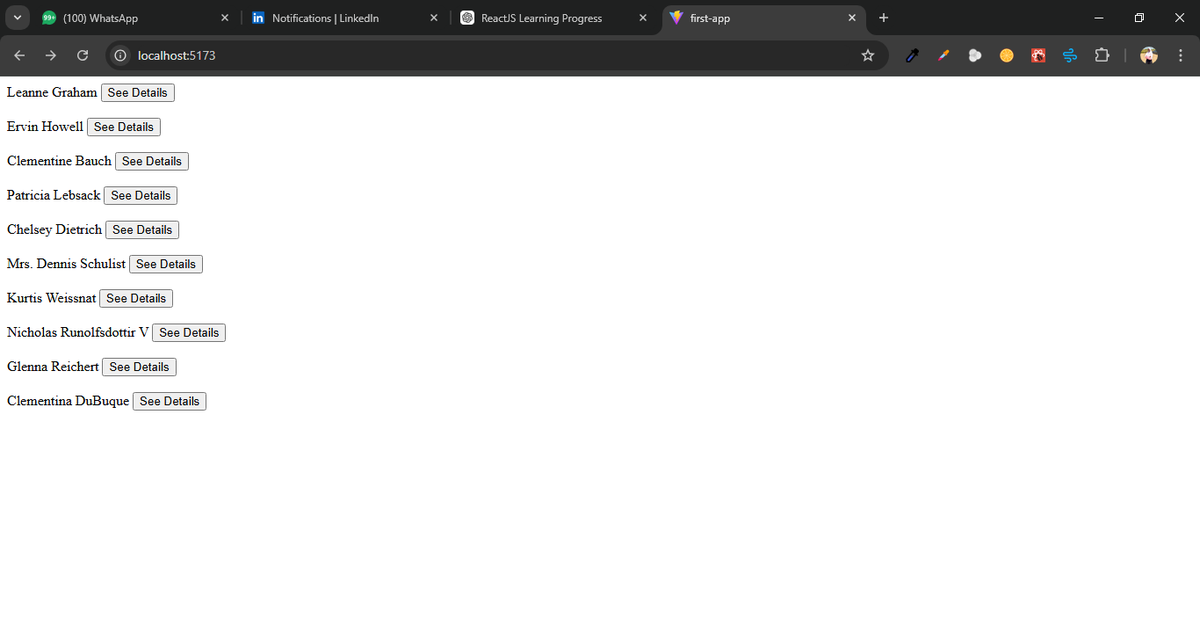Minimize the Chrome window
The height and width of the screenshot is (640, 1200).
coord(1098,18)
